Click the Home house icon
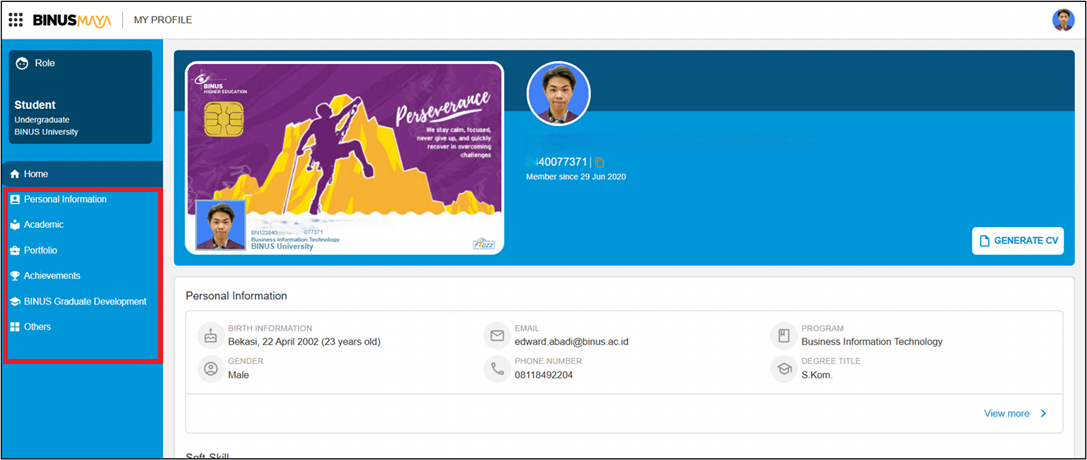Viewport: 1087px width, 460px height. [15, 174]
